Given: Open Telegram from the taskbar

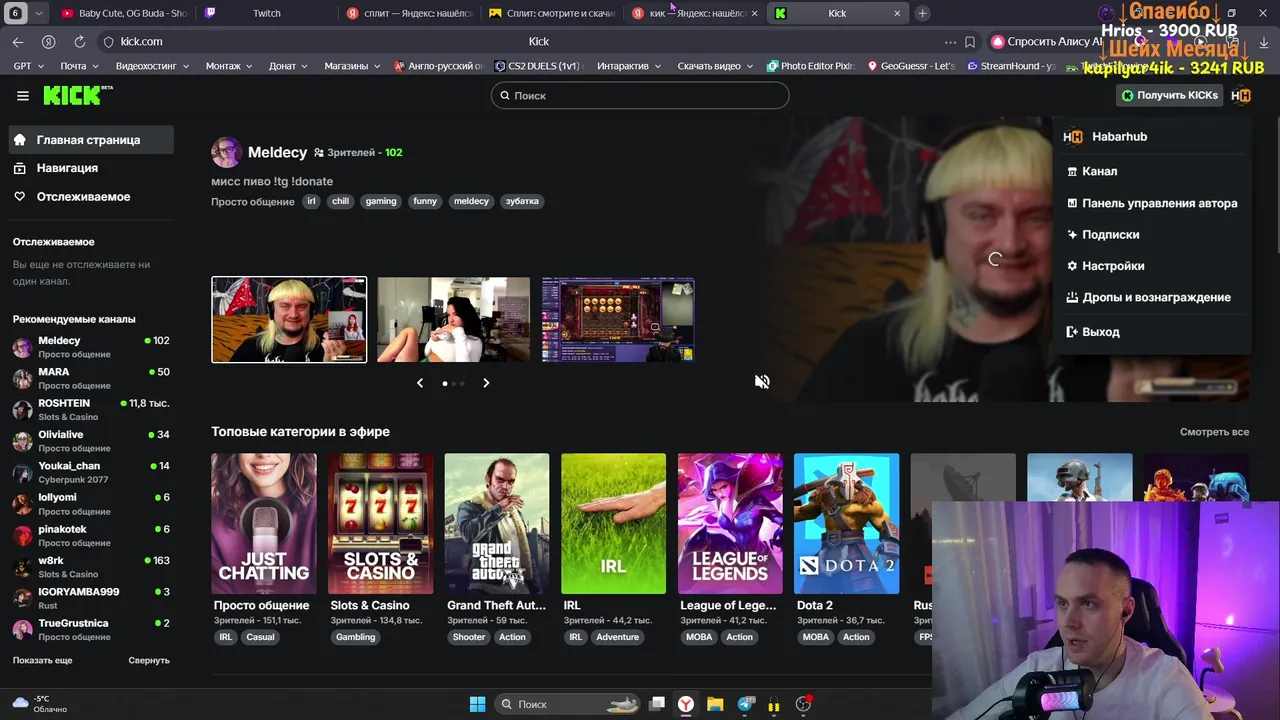Looking at the screenshot, I should tap(745, 704).
